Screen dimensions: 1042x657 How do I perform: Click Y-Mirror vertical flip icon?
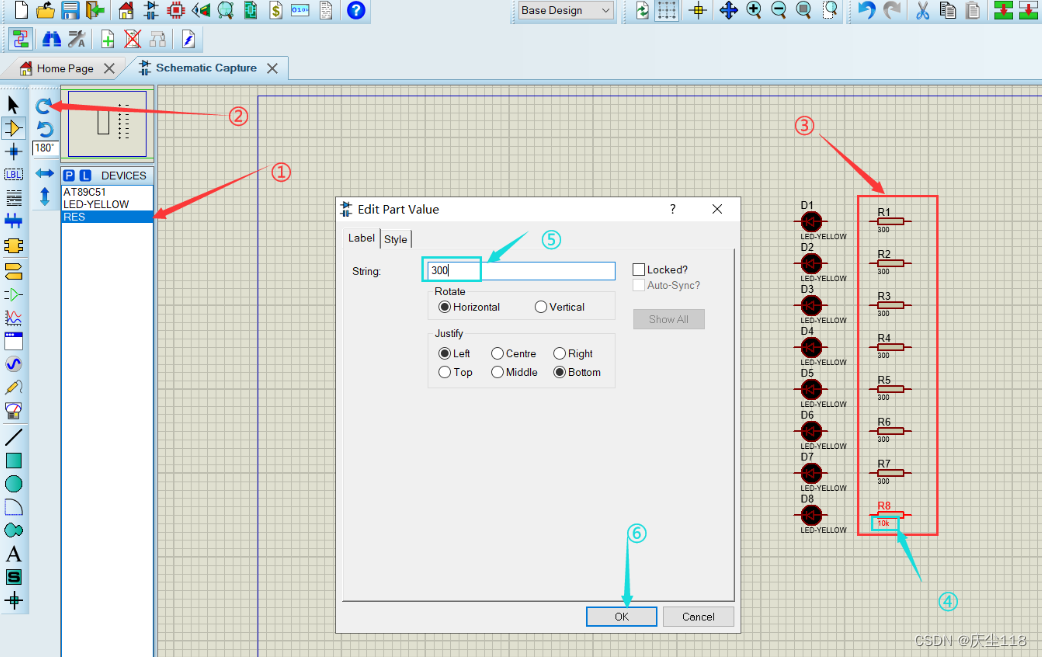(x=45, y=197)
